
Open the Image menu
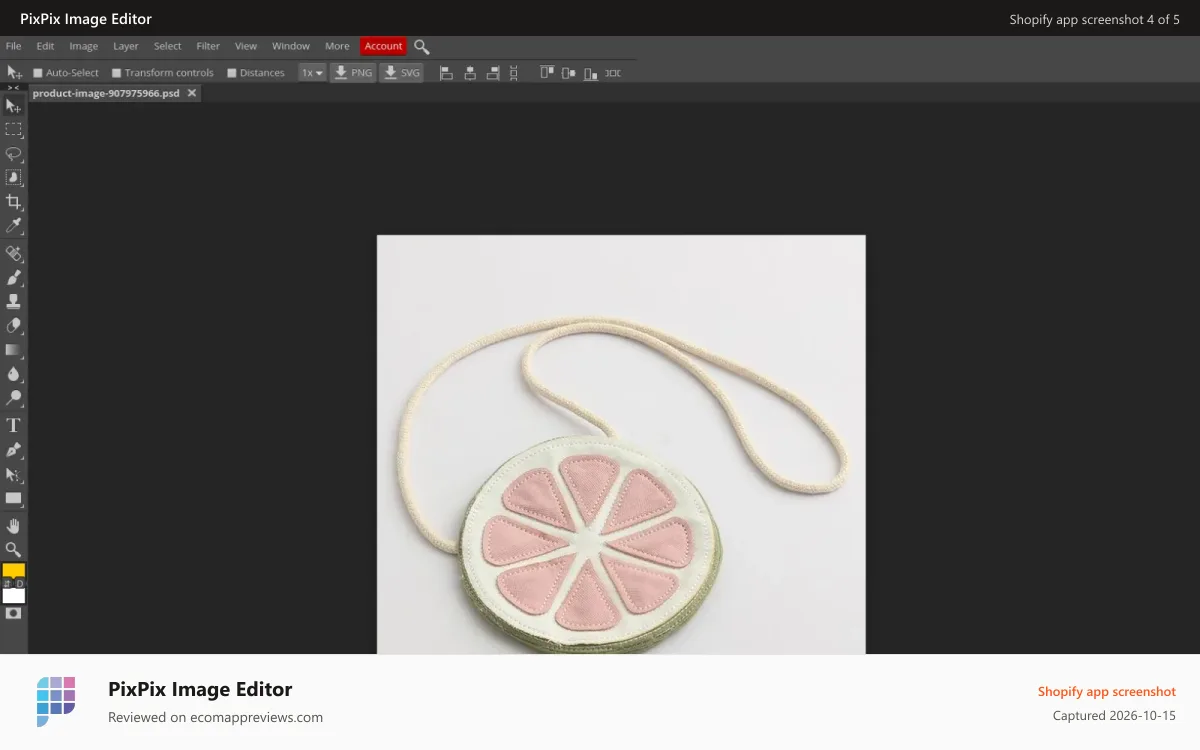tap(83, 46)
